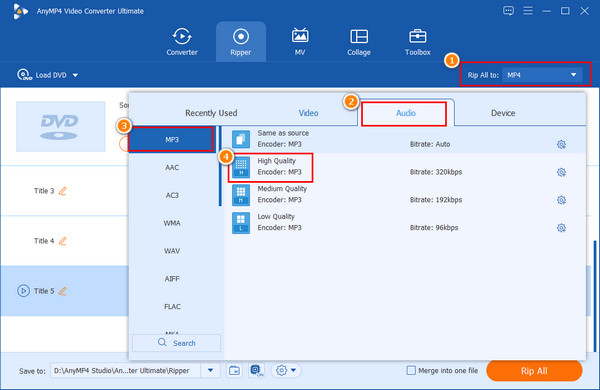This screenshot has height=390, width=600.
Task: Choose the Low Quality MP3 preset
Action: 404,222
